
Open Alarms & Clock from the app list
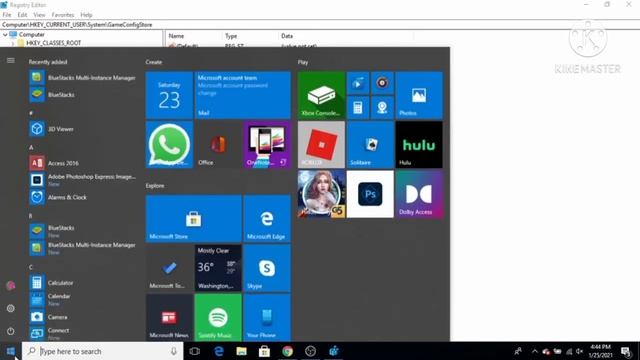coord(83,197)
